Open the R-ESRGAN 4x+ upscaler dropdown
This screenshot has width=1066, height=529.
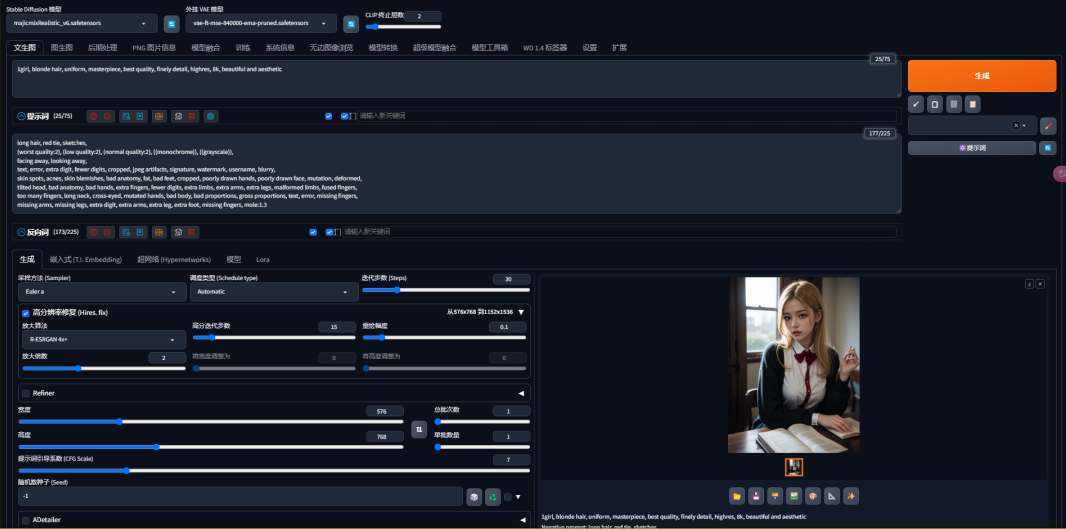pos(102,340)
